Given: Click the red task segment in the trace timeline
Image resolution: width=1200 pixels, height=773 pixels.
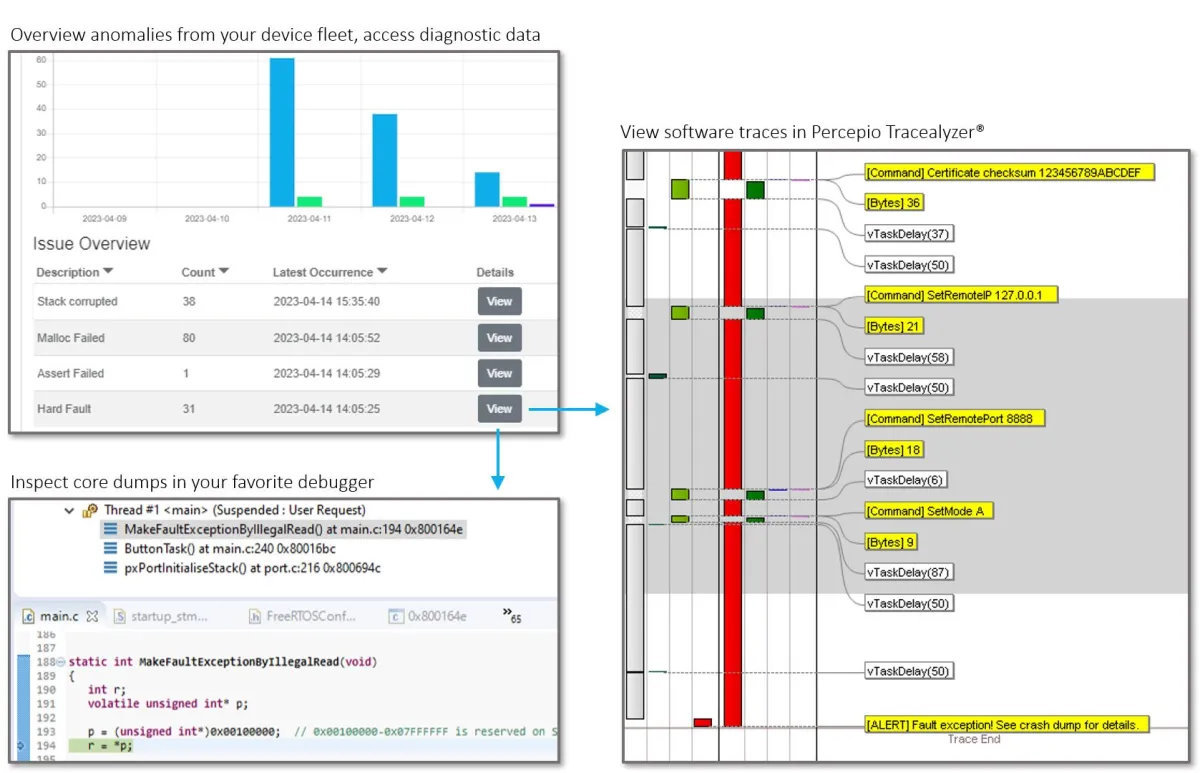Looking at the screenshot, I should (x=733, y=400).
